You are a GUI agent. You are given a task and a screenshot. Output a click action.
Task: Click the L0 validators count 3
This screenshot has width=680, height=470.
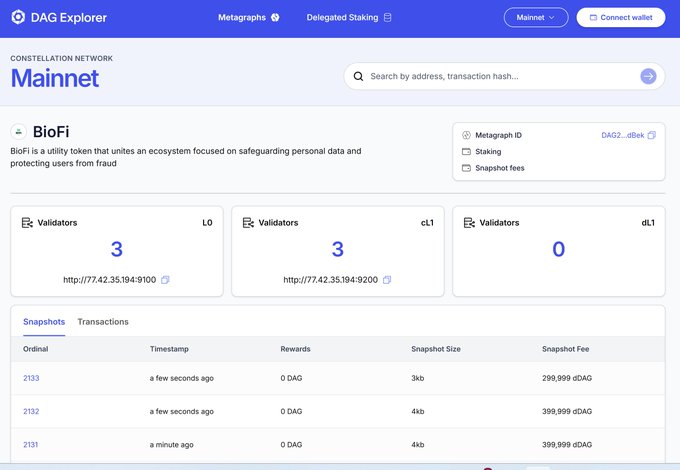(117, 249)
